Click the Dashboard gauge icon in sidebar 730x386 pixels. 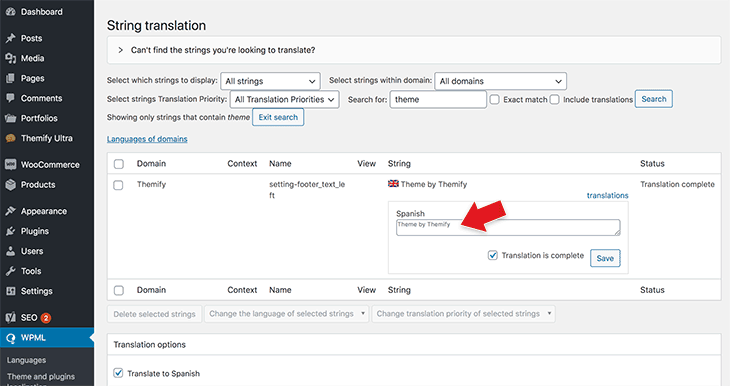click(x=10, y=12)
